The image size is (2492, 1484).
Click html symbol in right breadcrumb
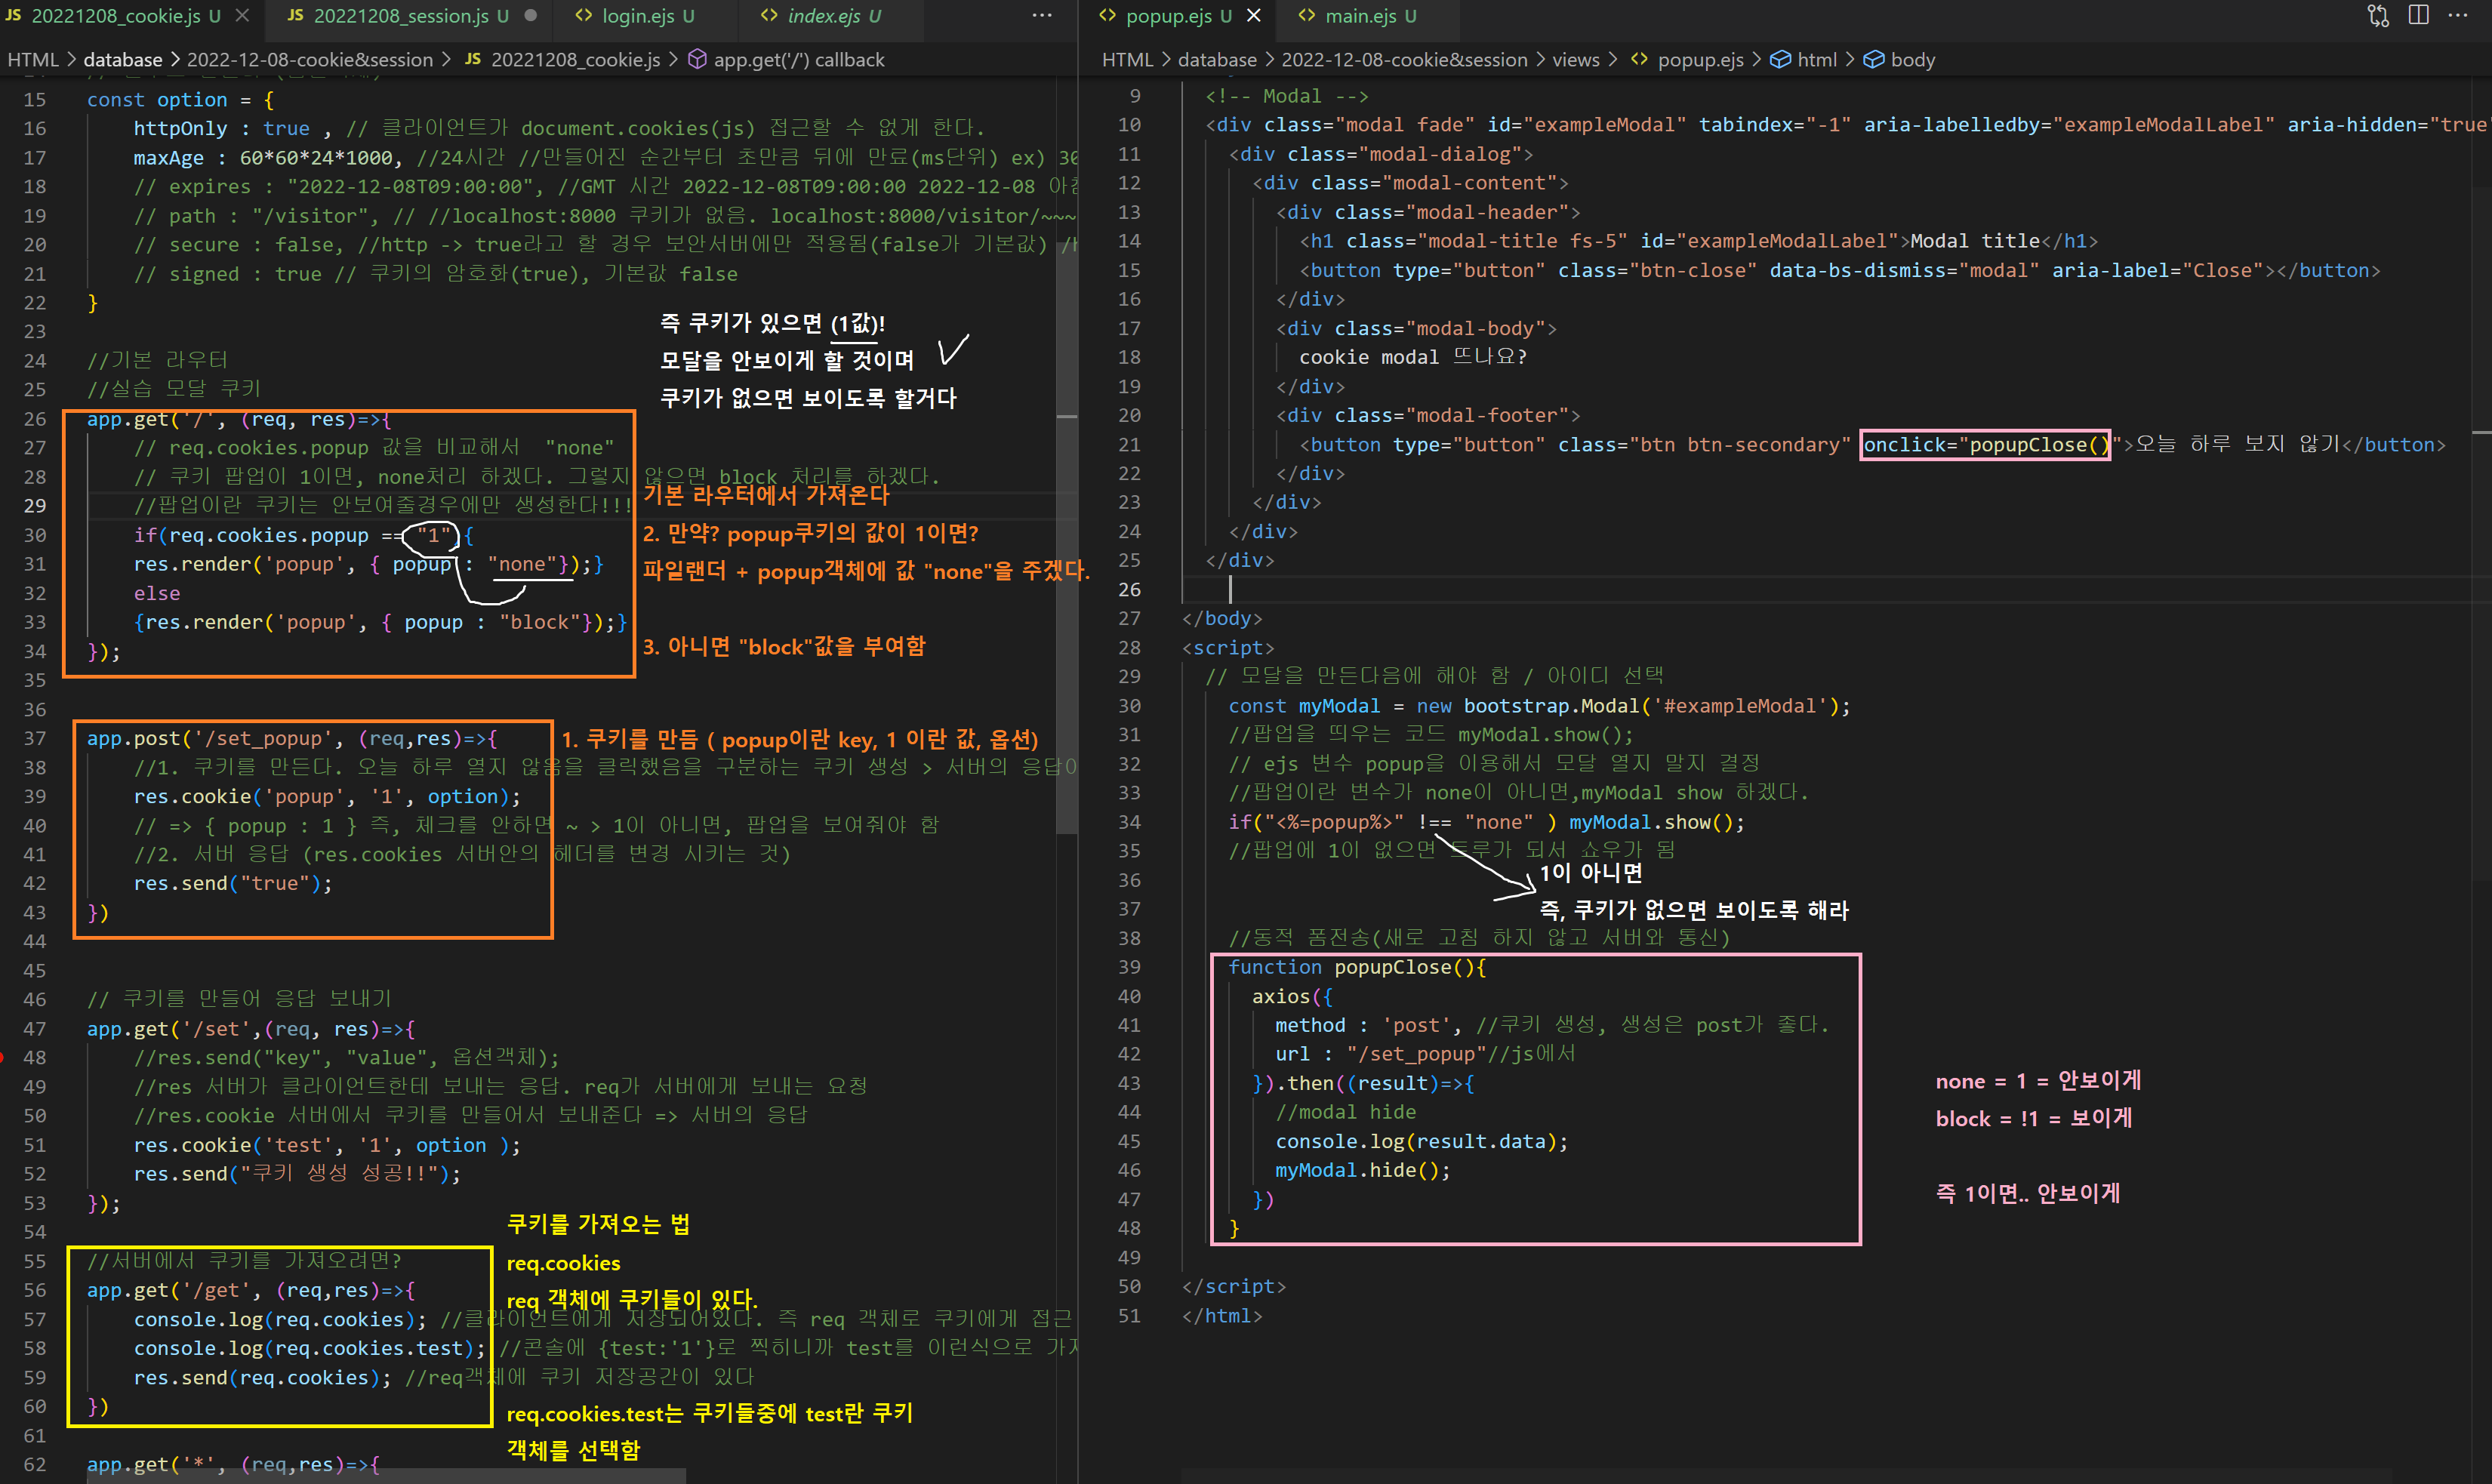1816,60
